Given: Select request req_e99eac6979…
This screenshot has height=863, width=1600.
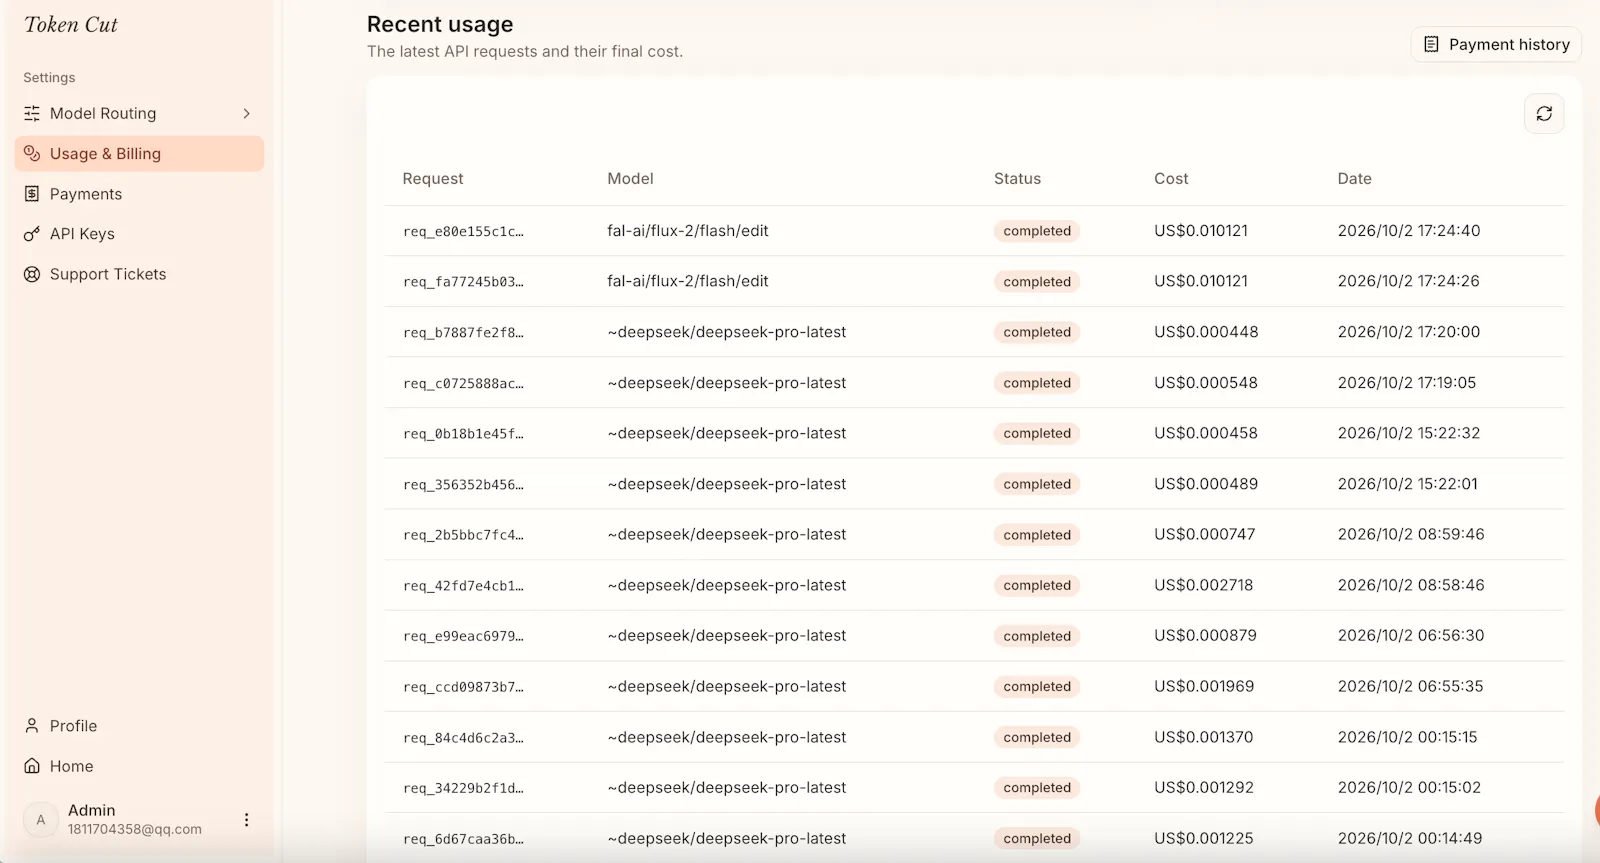Looking at the screenshot, I should click(463, 637).
